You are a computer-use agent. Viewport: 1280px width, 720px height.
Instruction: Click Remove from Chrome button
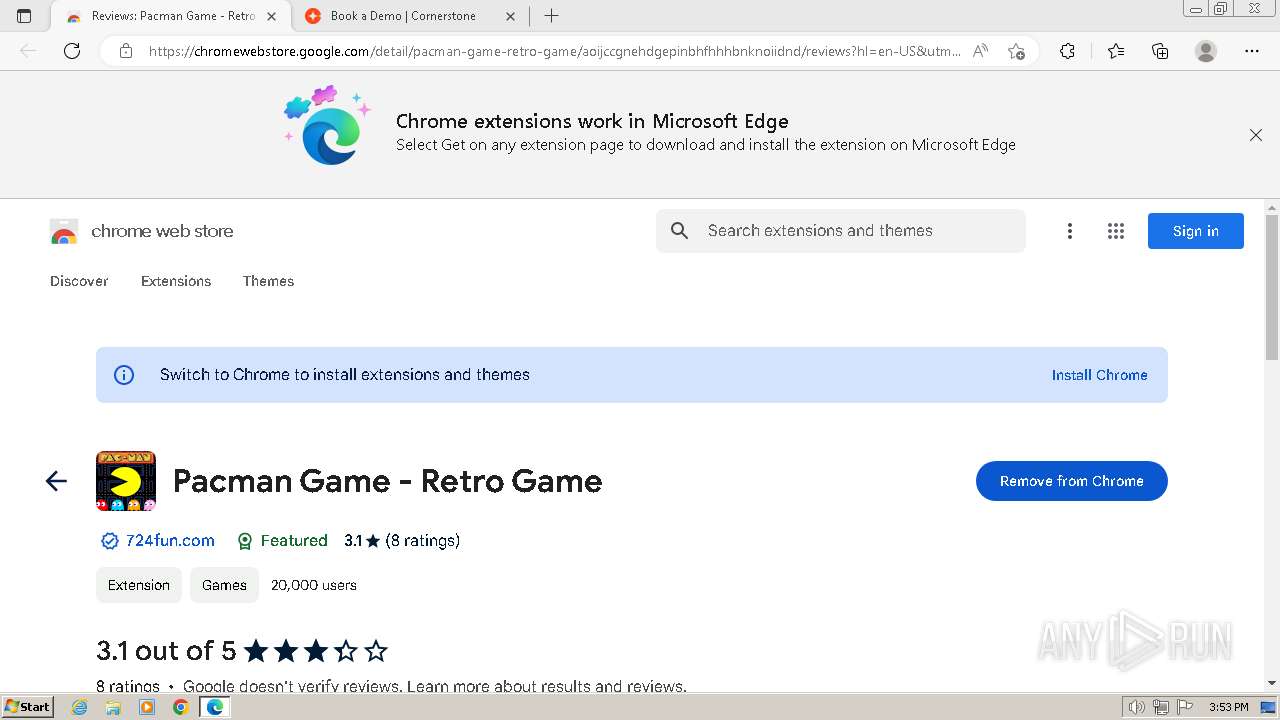[x=1072, y=481]
